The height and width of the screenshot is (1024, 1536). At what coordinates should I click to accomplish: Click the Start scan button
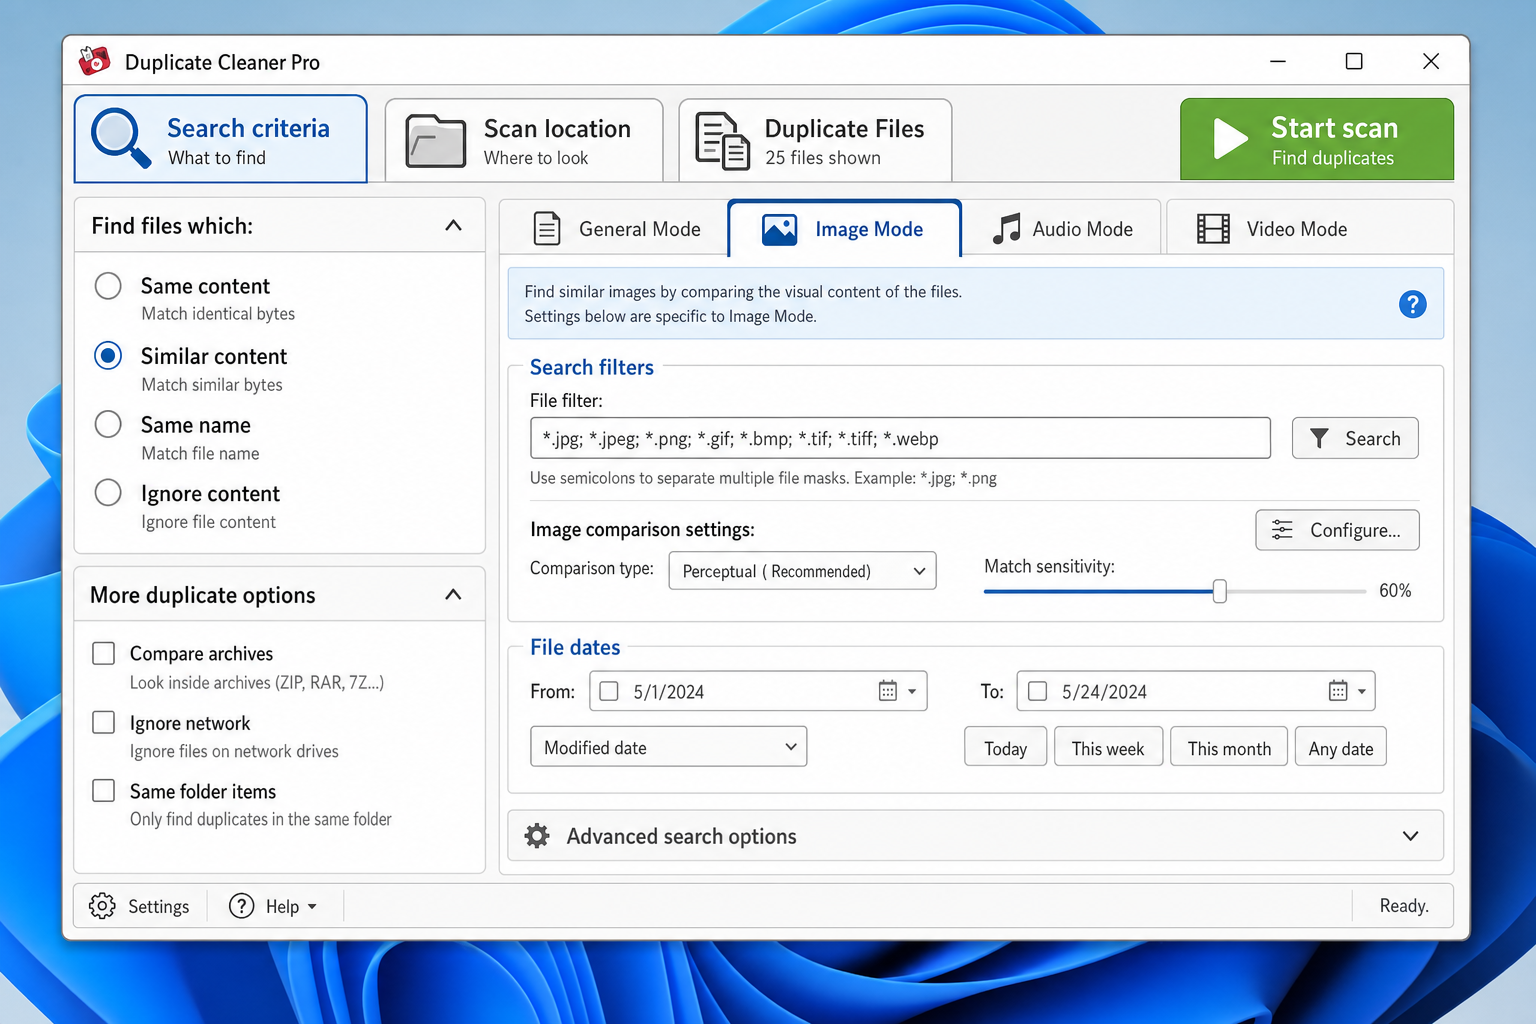pyautogui.click(x=1317, y=139)
